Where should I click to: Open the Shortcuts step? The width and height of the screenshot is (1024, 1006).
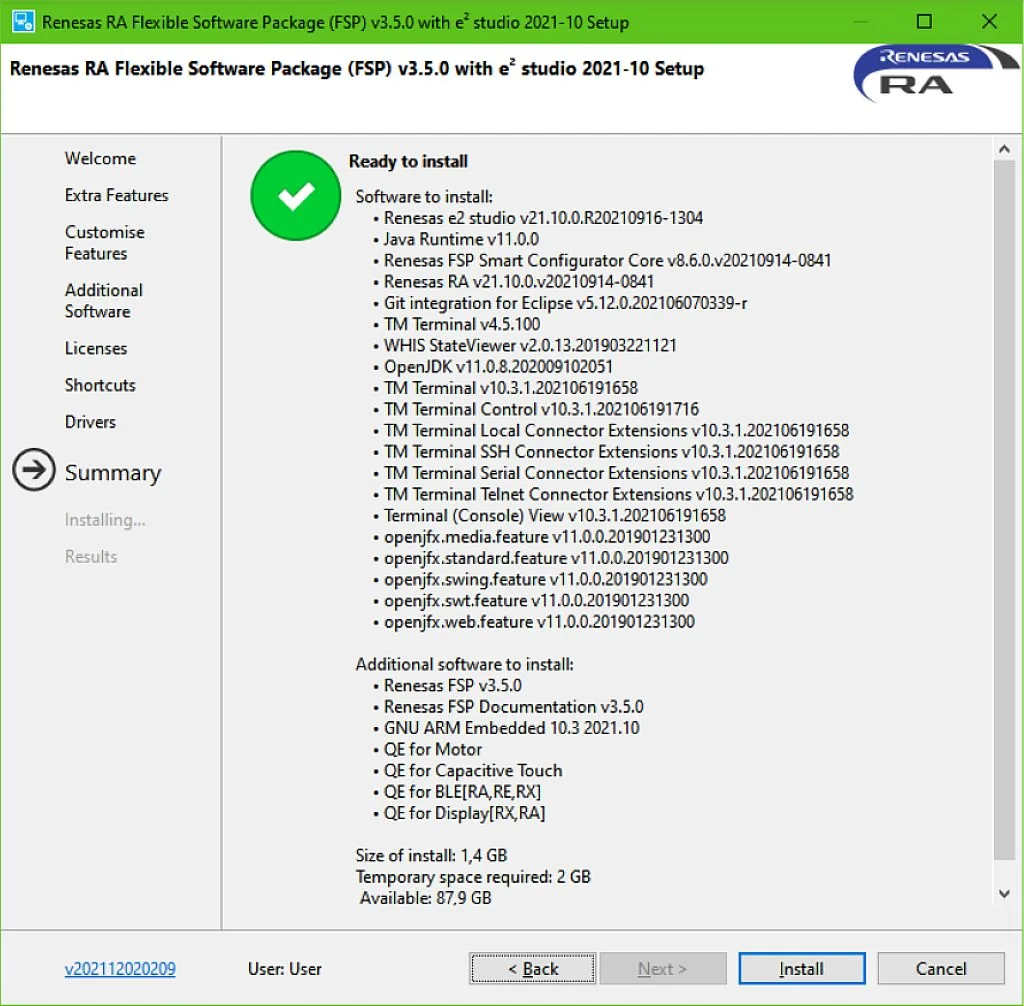(x=100, y=385)
